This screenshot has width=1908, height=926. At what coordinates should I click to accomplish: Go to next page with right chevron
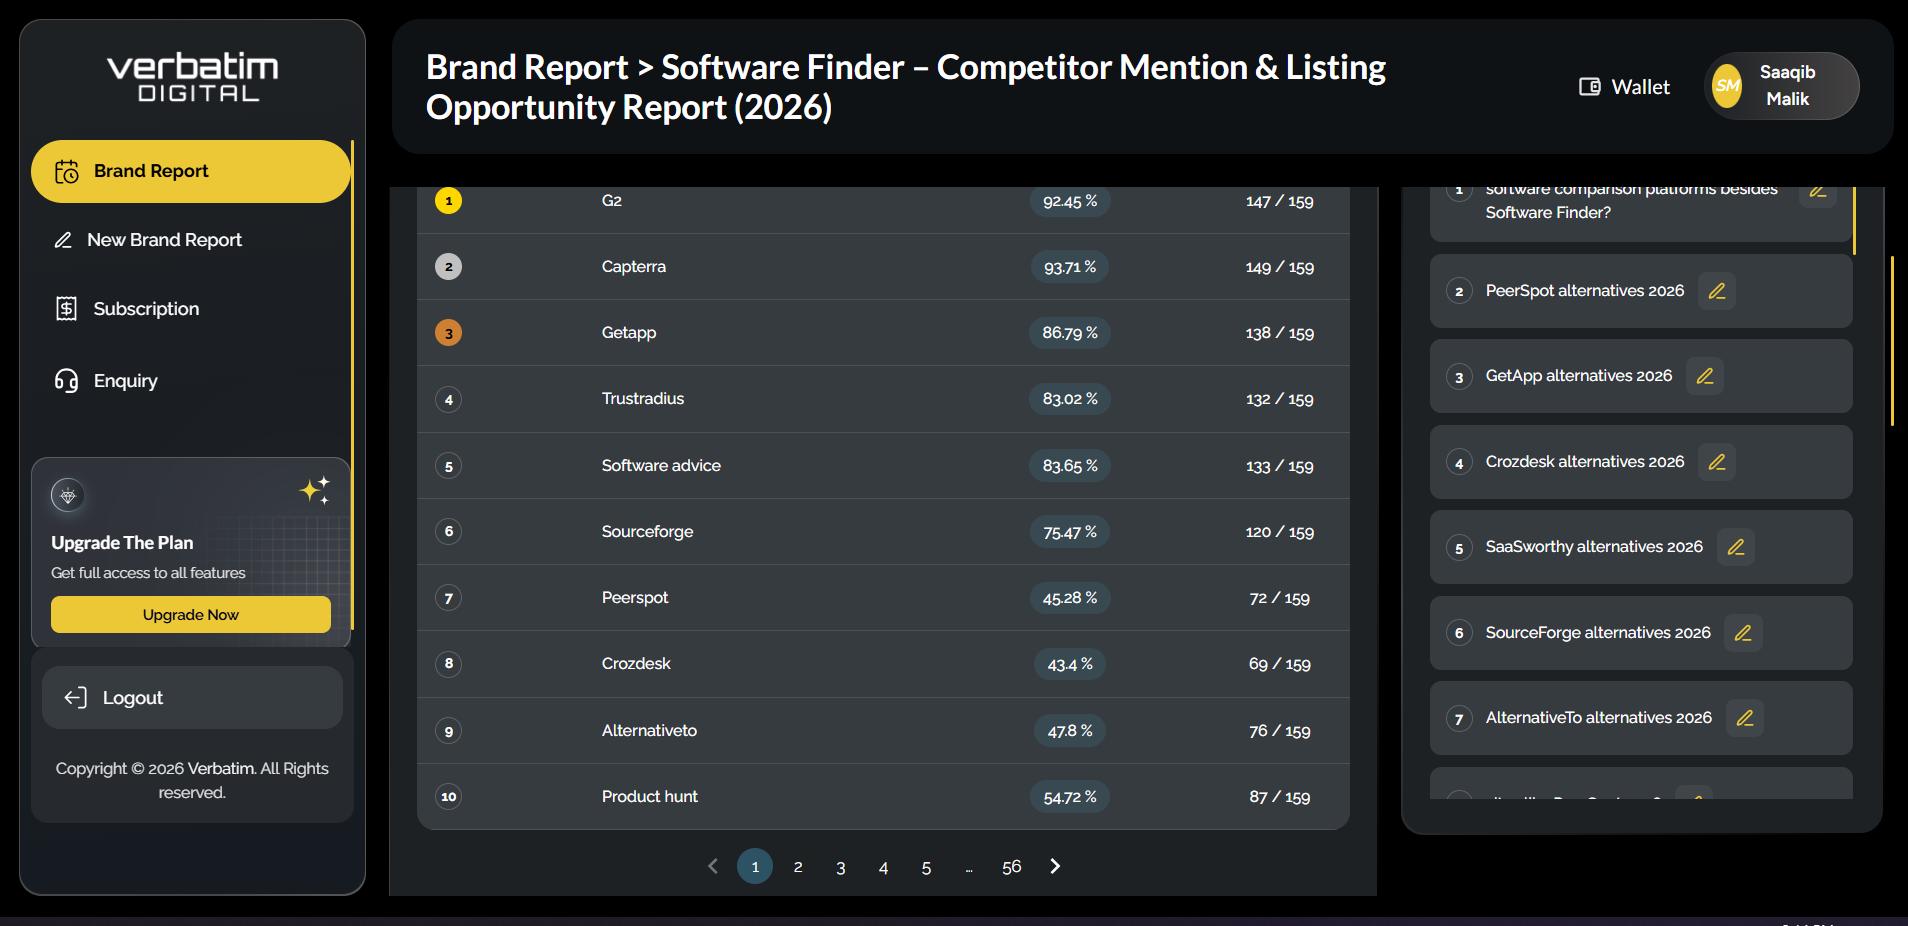tap(1055, 866)
